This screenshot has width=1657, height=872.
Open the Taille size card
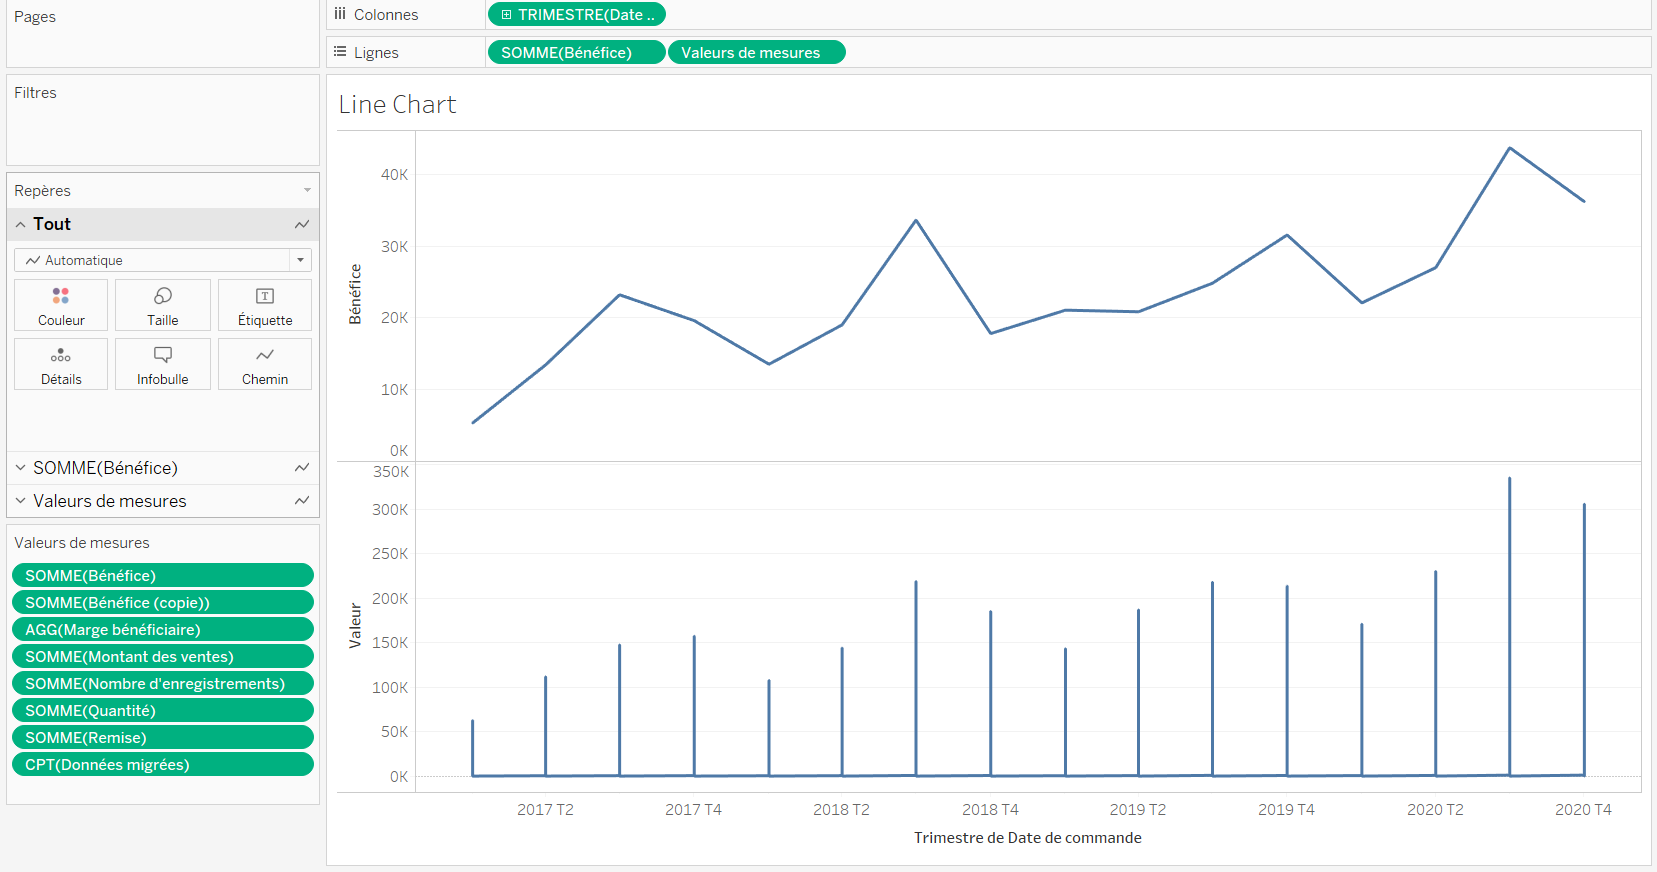[x=163, y=305]
